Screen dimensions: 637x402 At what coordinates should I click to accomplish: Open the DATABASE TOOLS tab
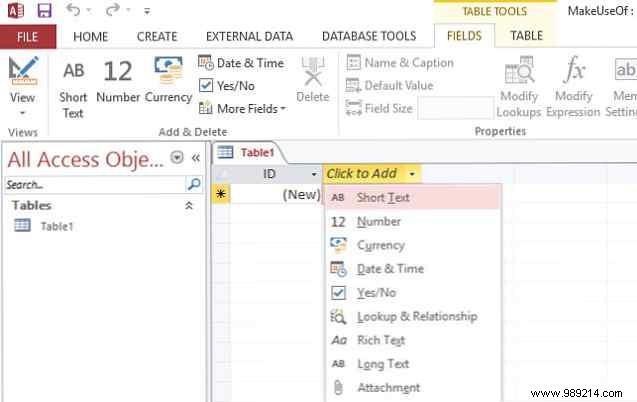[x=369, y=37]
